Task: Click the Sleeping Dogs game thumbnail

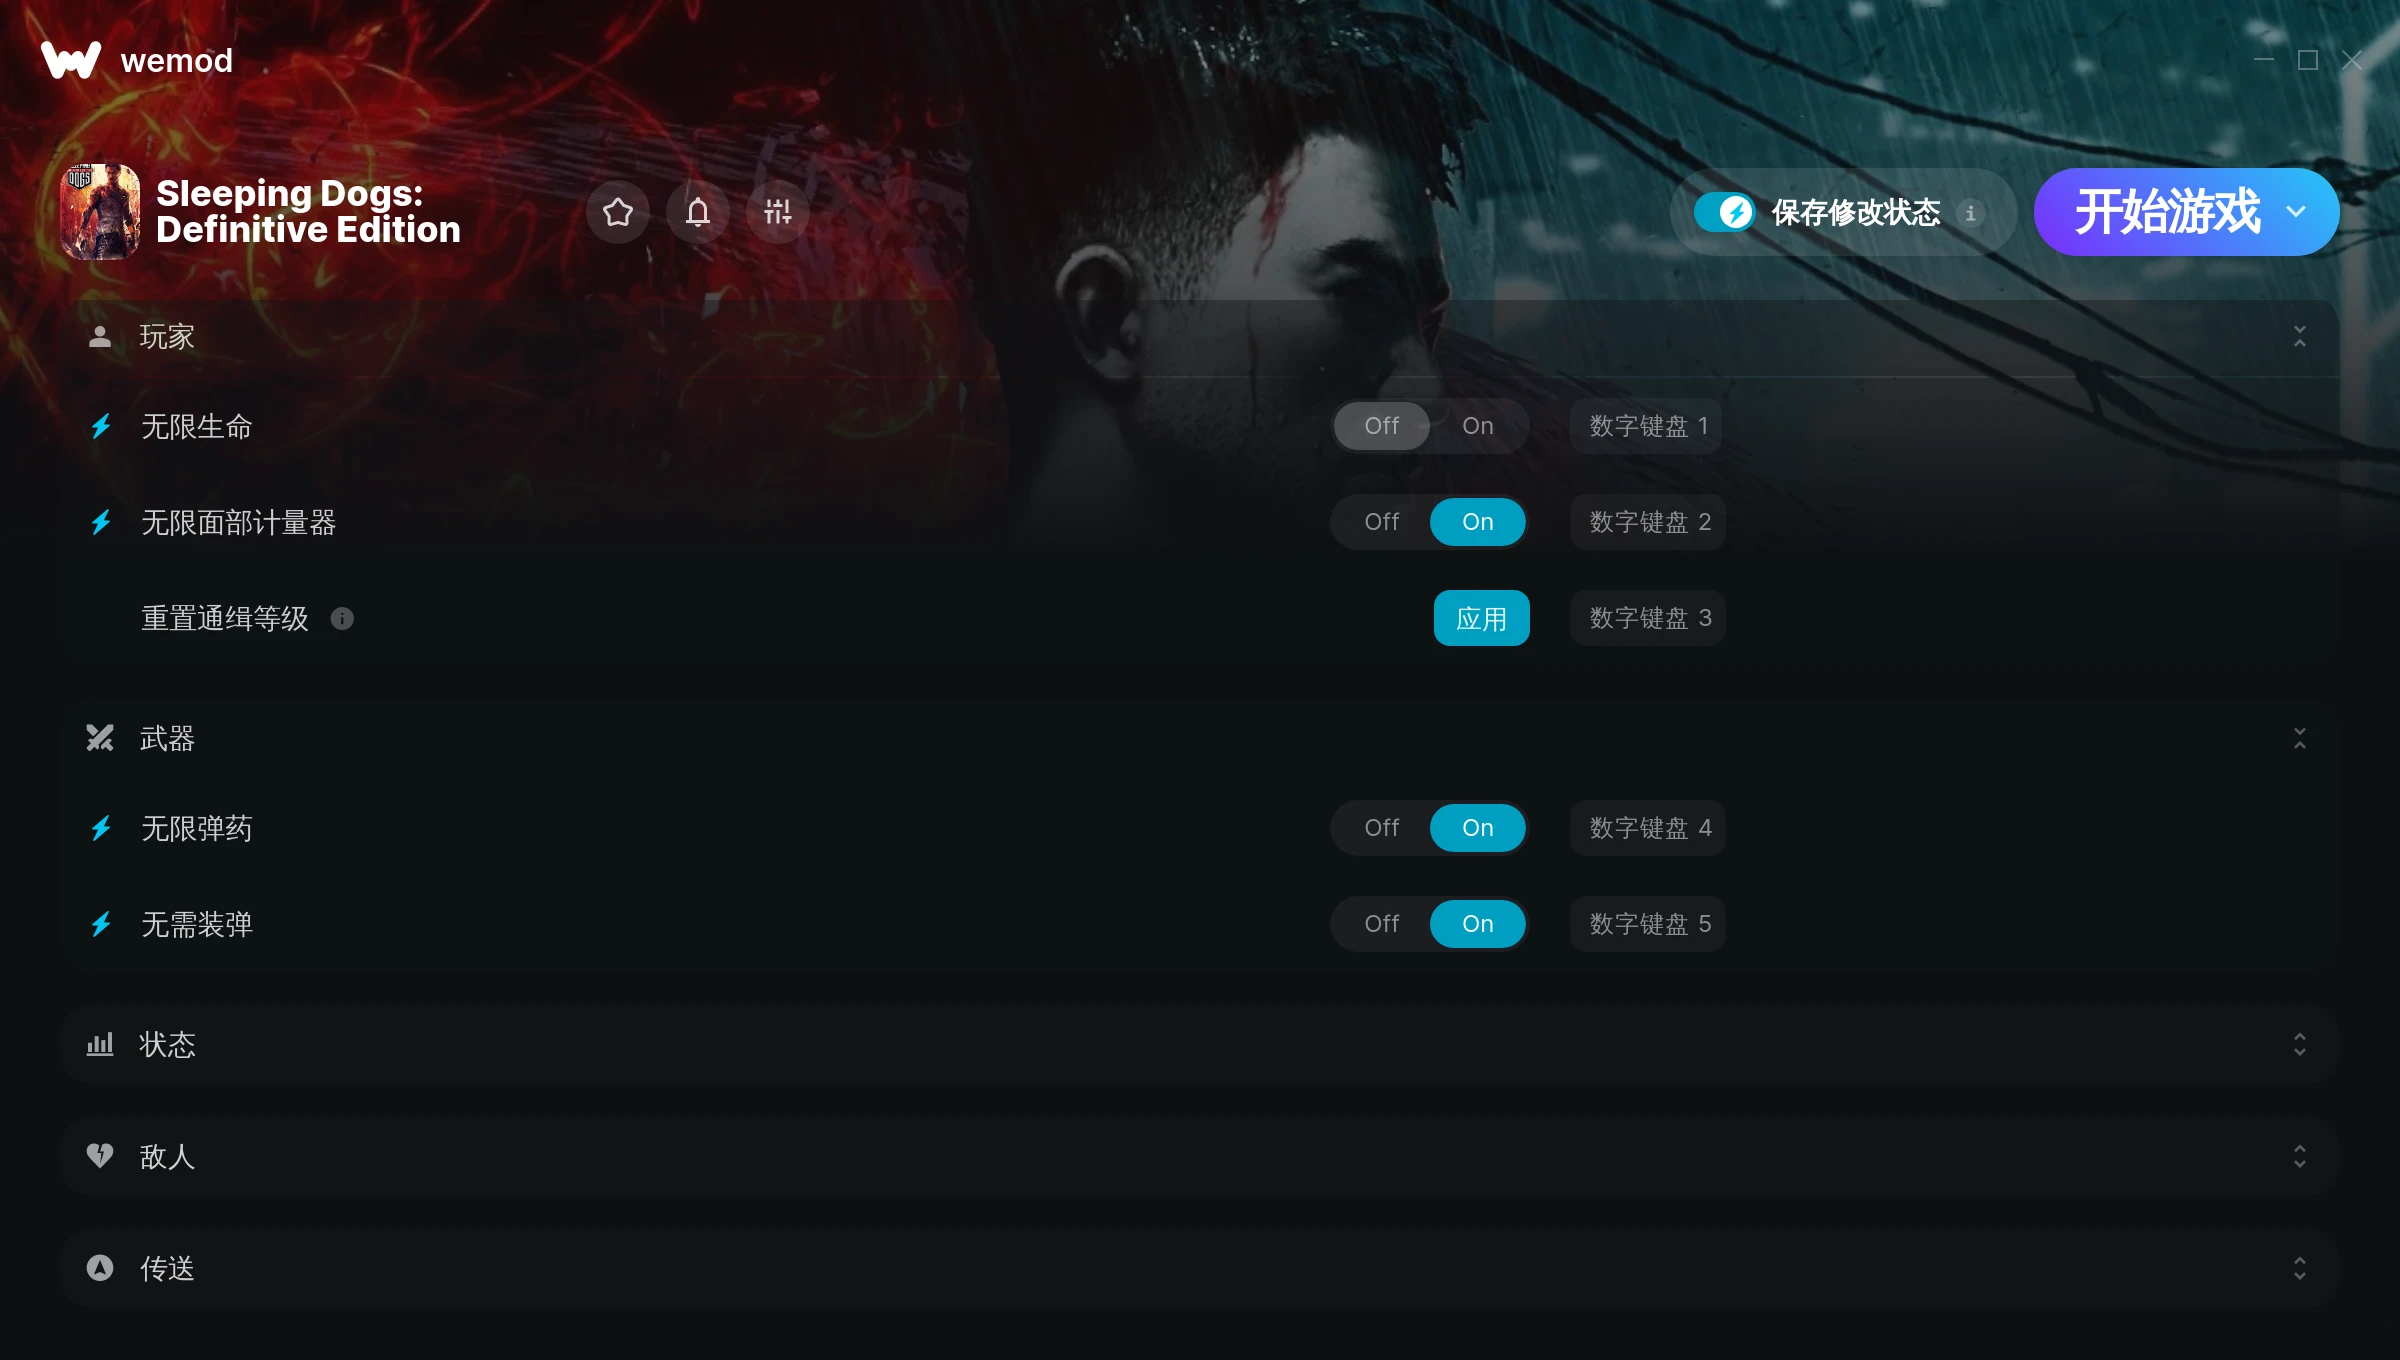Action: 100,212
